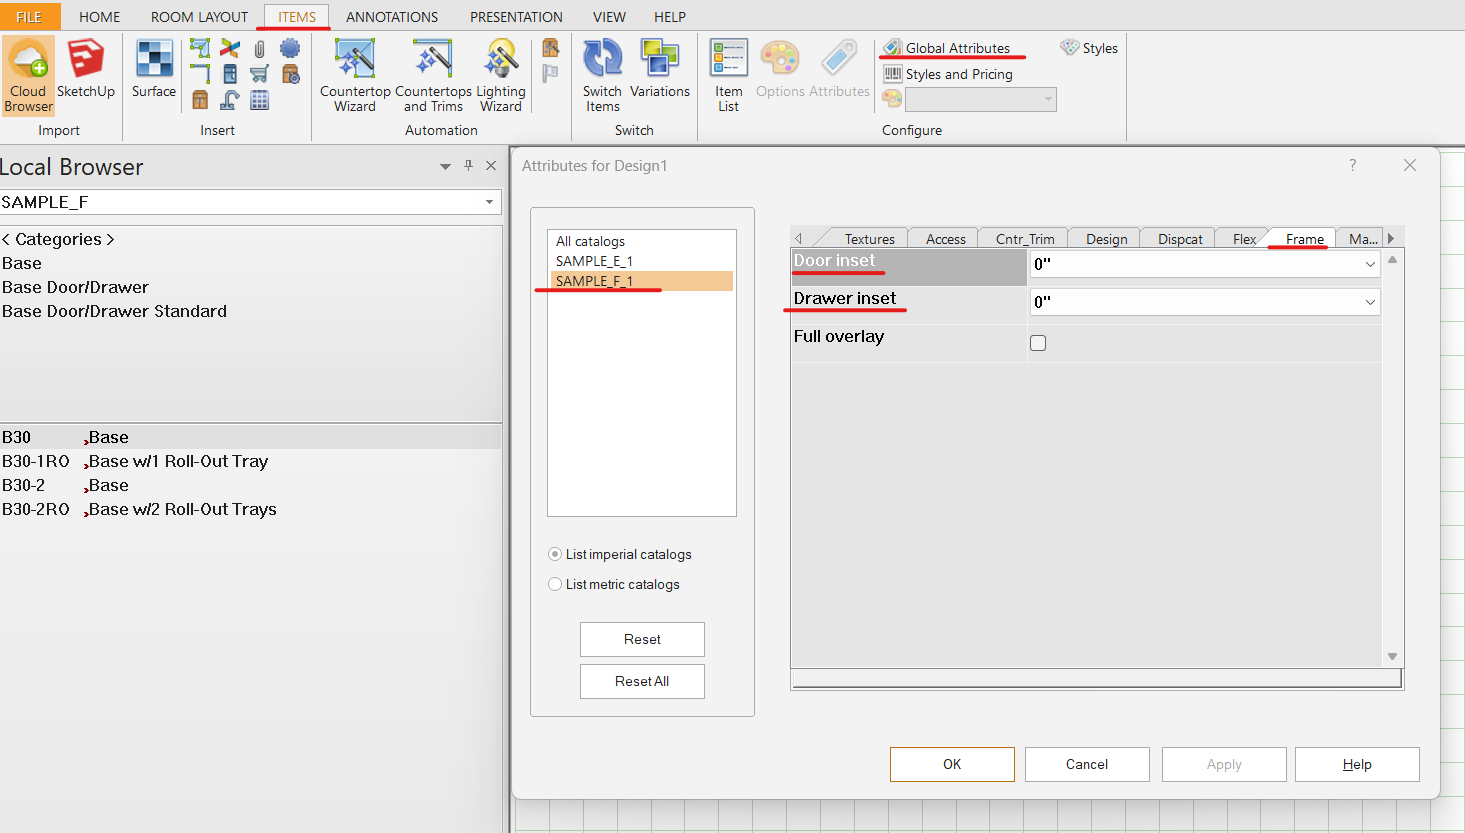1465x833 pixels.
Task: Click the SketchUp import icon
Action: tap(85, 70)
